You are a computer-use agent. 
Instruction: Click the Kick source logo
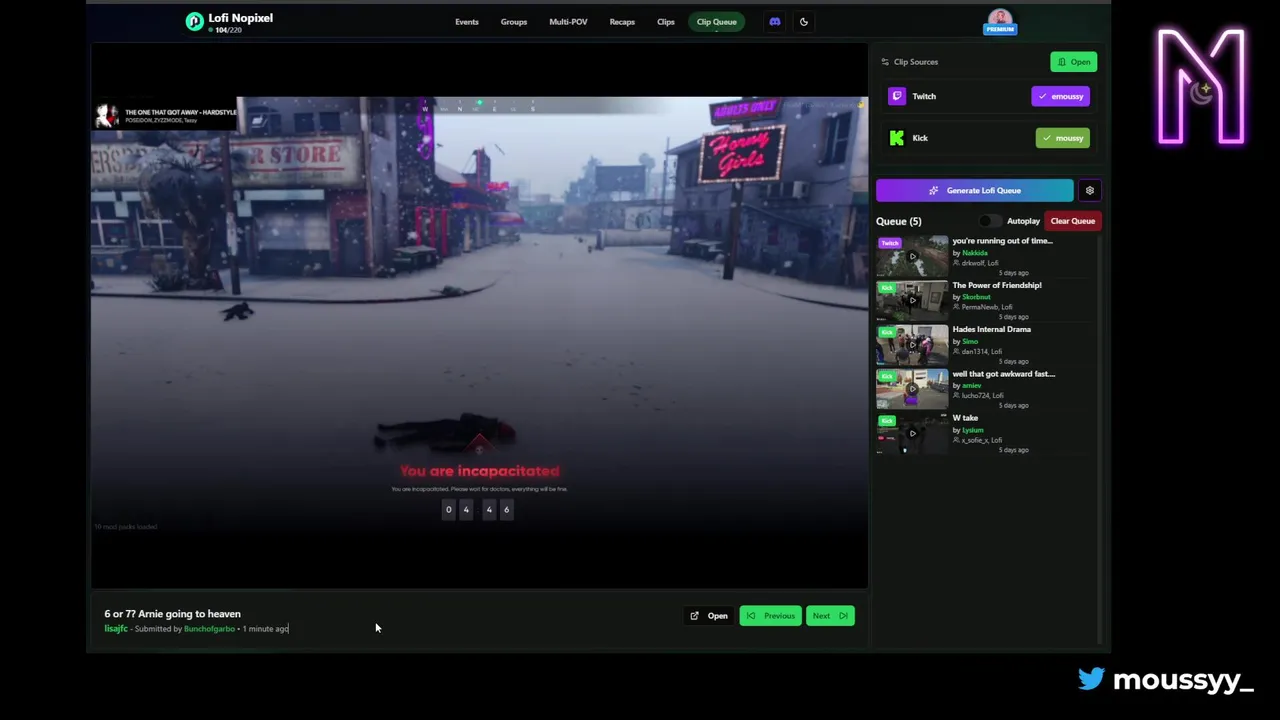(897, 138)
